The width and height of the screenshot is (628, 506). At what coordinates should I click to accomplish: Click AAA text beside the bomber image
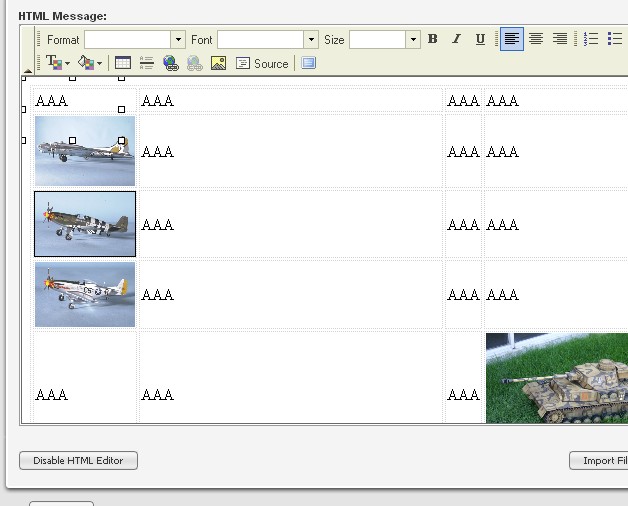(x=157, y=152)
